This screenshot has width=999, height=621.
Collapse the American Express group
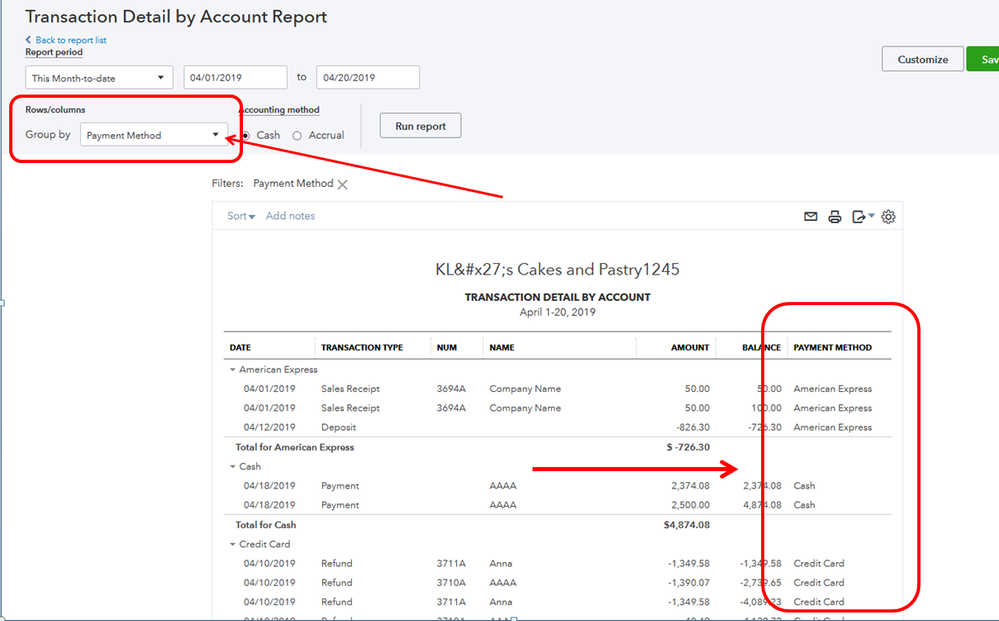coord(232,370)
